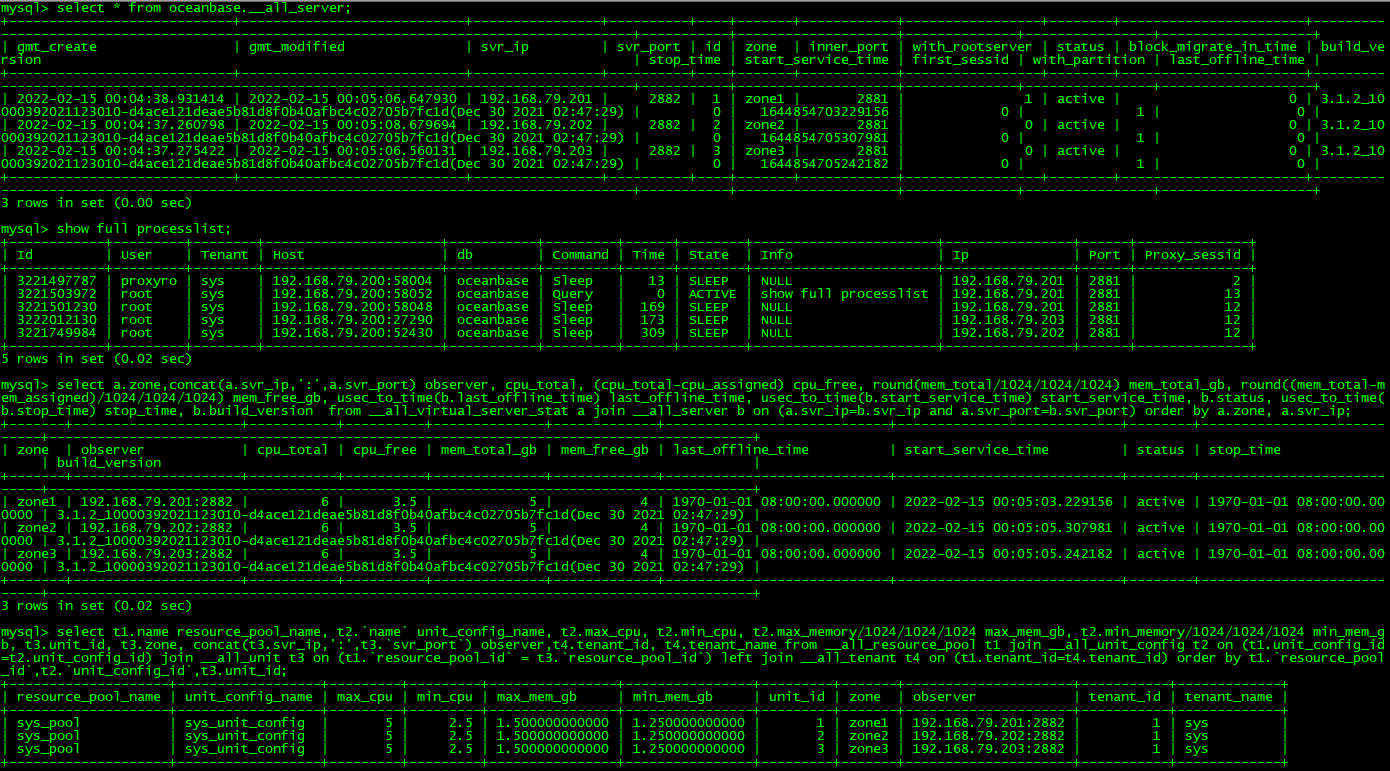Click the gmt_create column header
The width and height of the screenshot is (1390, 771).
(57, 47)
